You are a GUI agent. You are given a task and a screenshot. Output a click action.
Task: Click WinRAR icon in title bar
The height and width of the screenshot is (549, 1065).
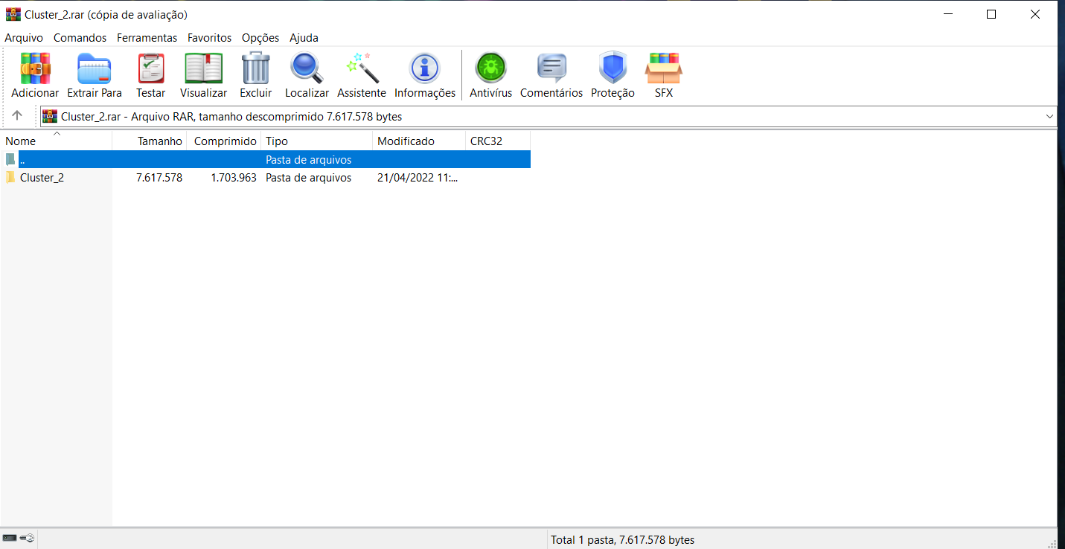coord(12,14)
